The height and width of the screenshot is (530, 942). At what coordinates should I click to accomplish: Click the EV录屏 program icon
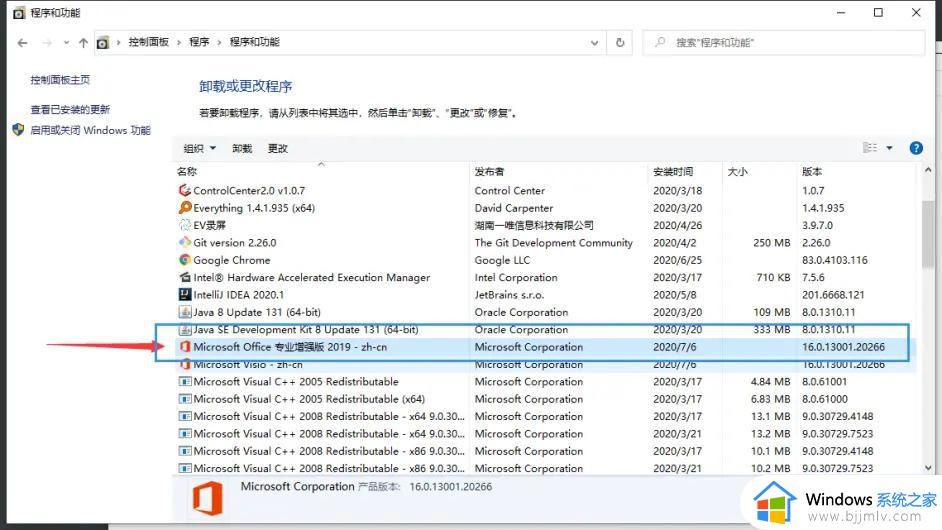point(185,225)
